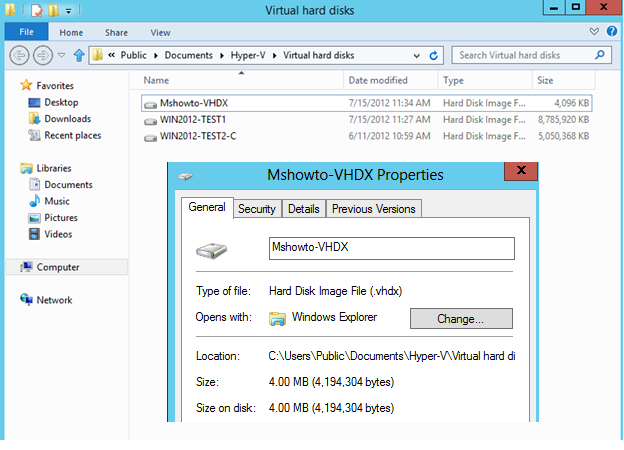Select the WIN2012-TEST1 disk file icon
The height and width of the screenshot is (450, 624).
(150, 121)
